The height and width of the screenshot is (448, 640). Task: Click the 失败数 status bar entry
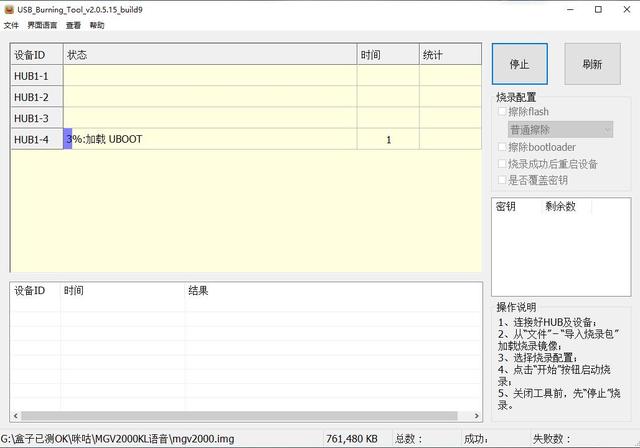(552, 439)
